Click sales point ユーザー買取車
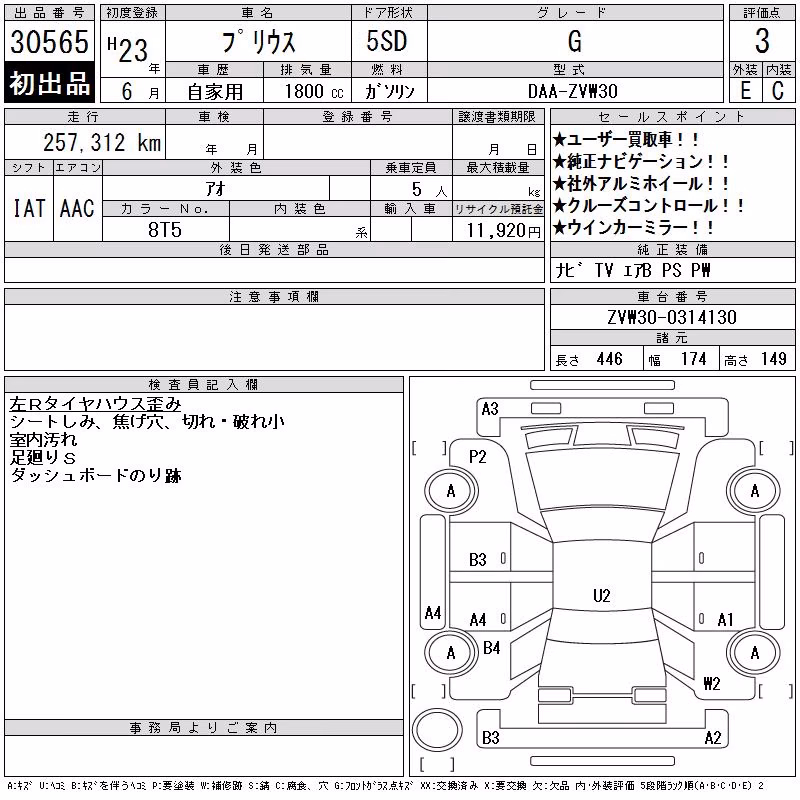800x800 pixels. (626, 140)
